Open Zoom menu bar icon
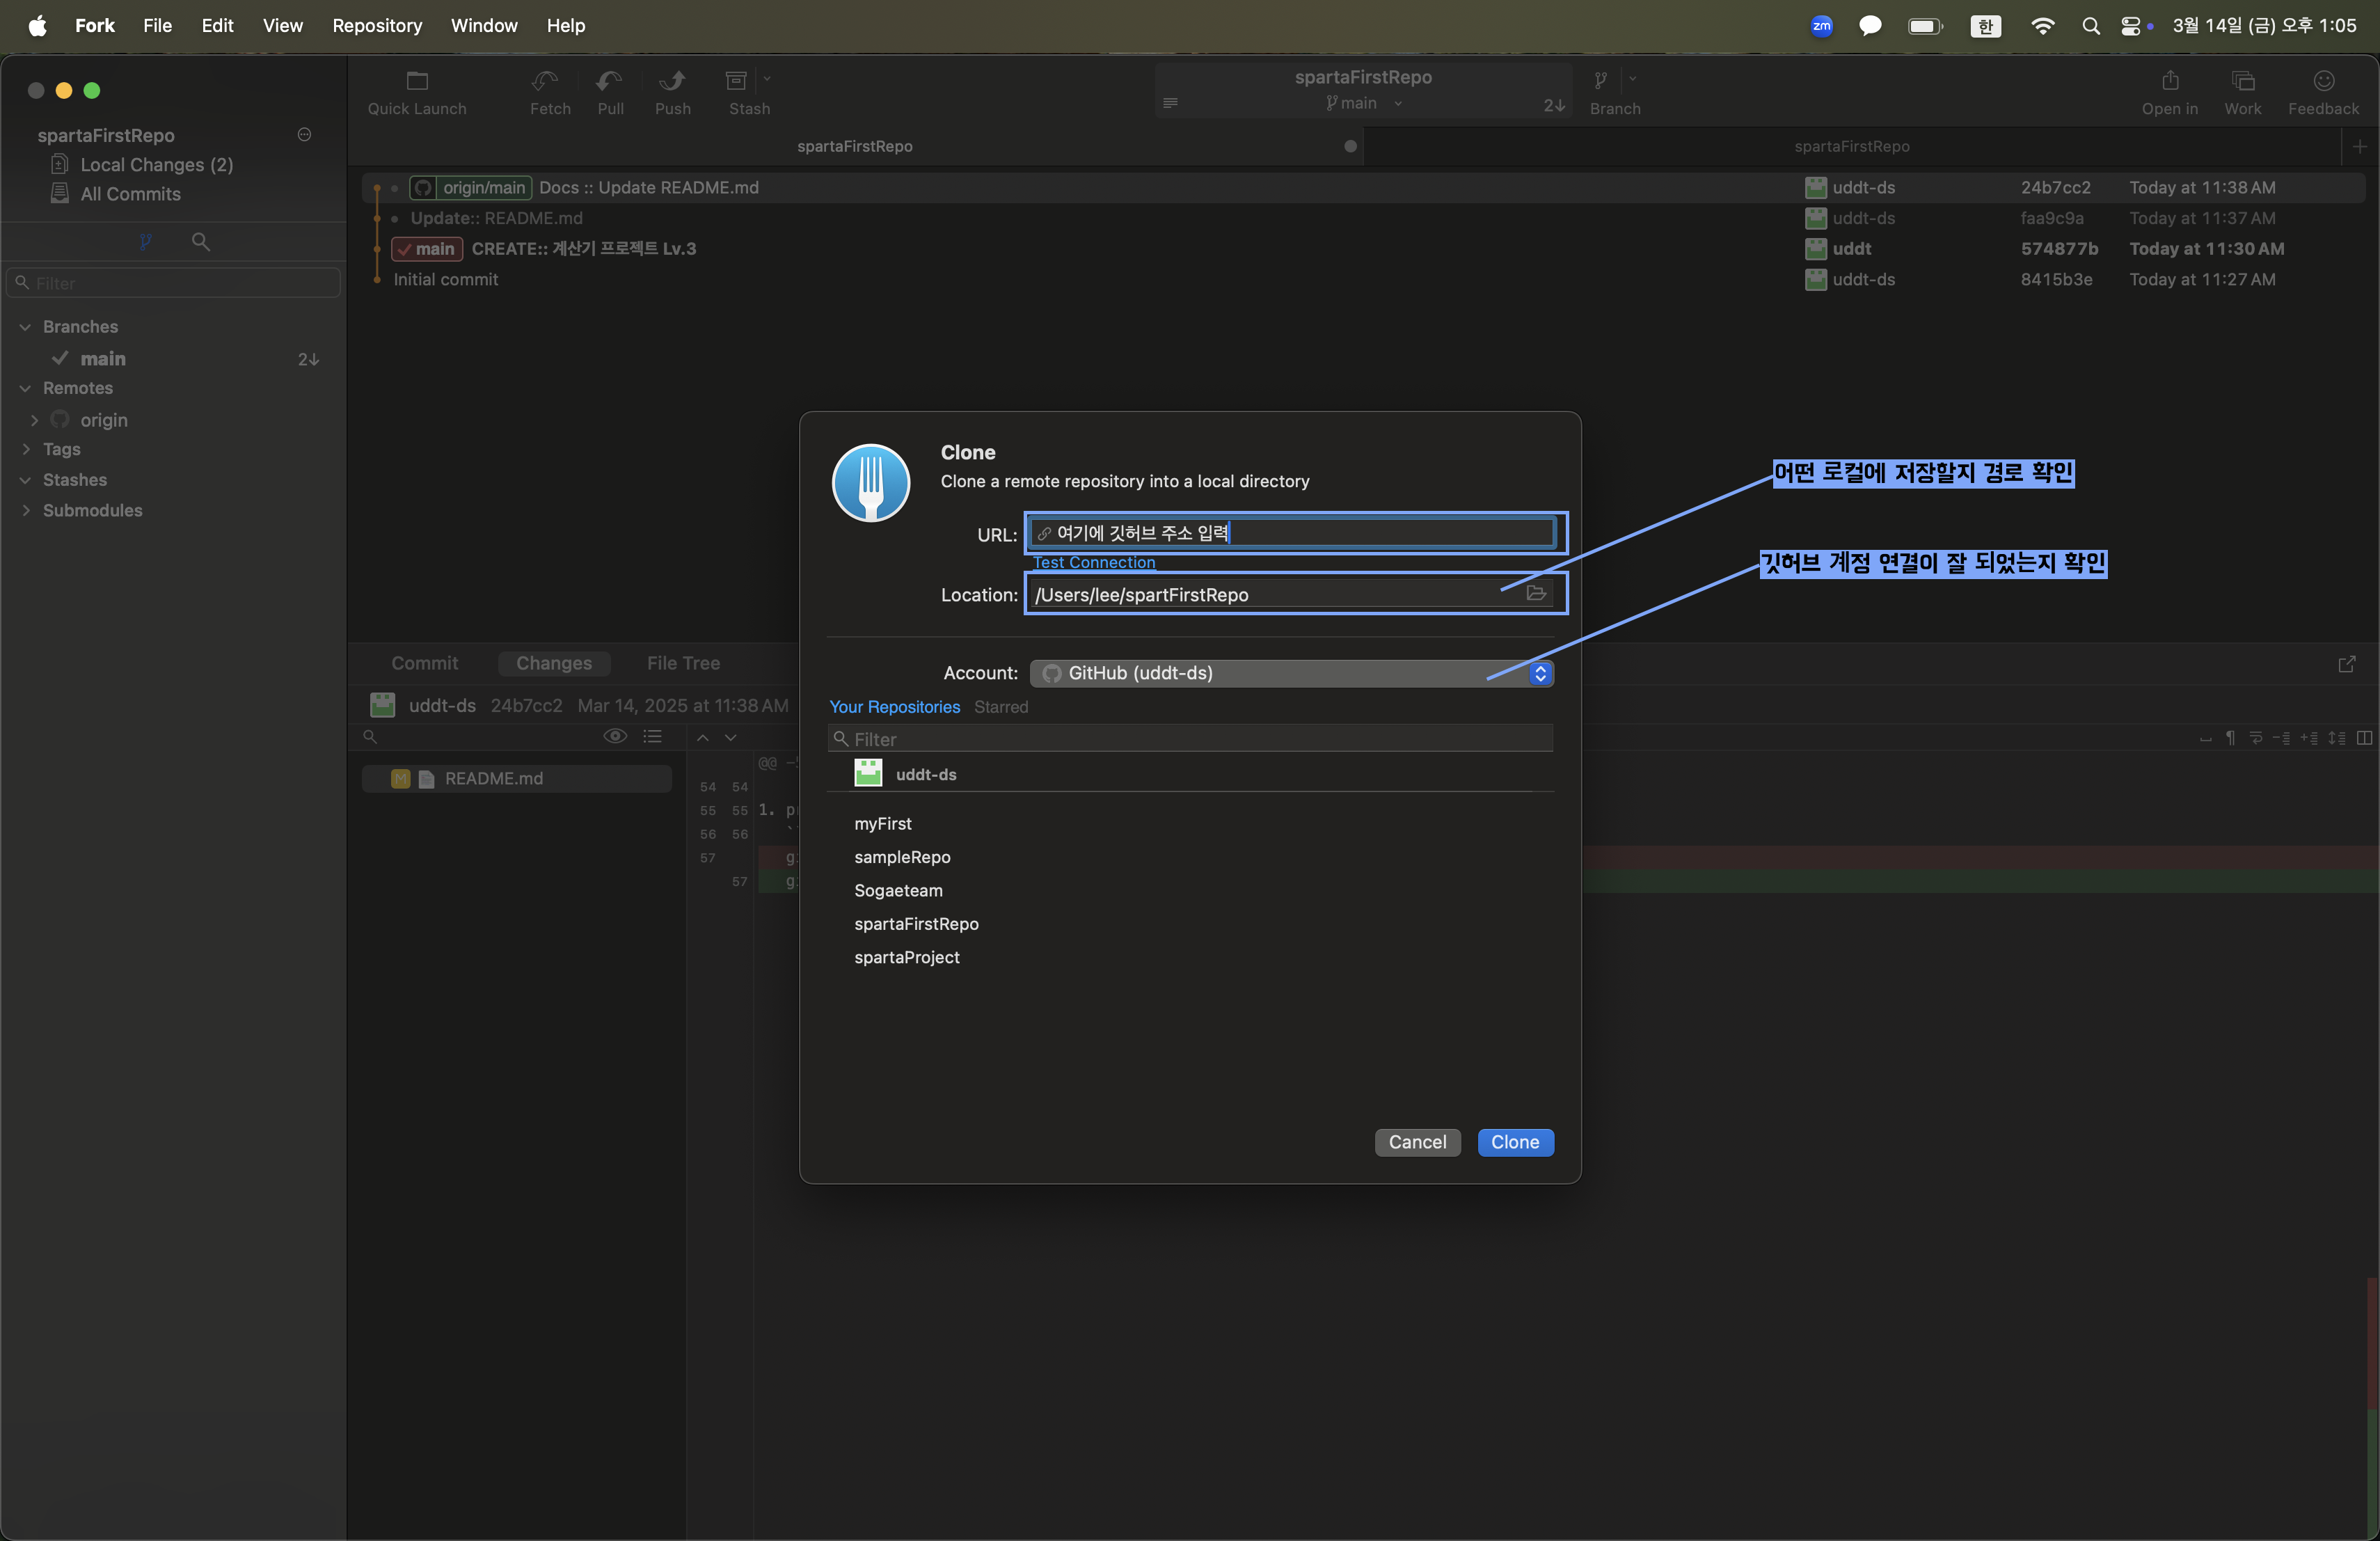The image size is (2380, 1541). pyautogui.click(x=1822, y=26)
